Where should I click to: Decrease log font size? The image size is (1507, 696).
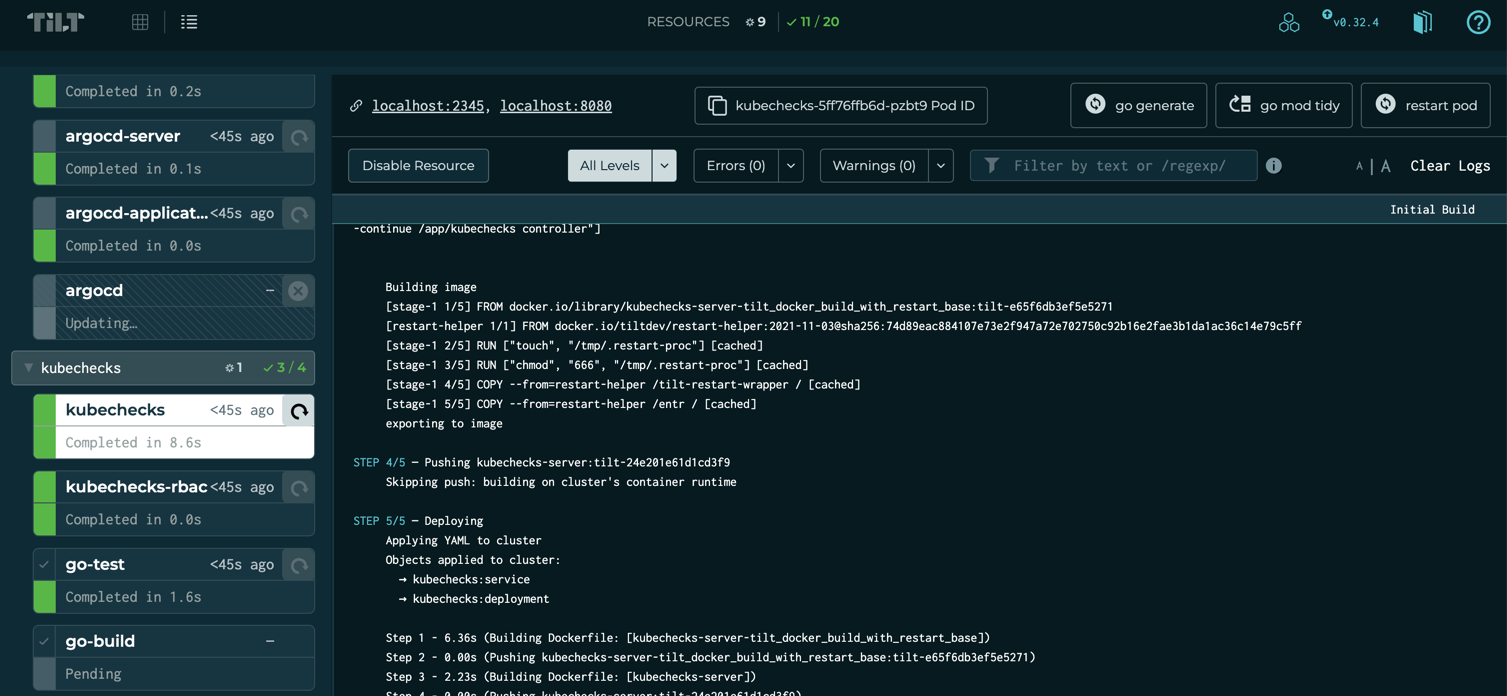1359,166
